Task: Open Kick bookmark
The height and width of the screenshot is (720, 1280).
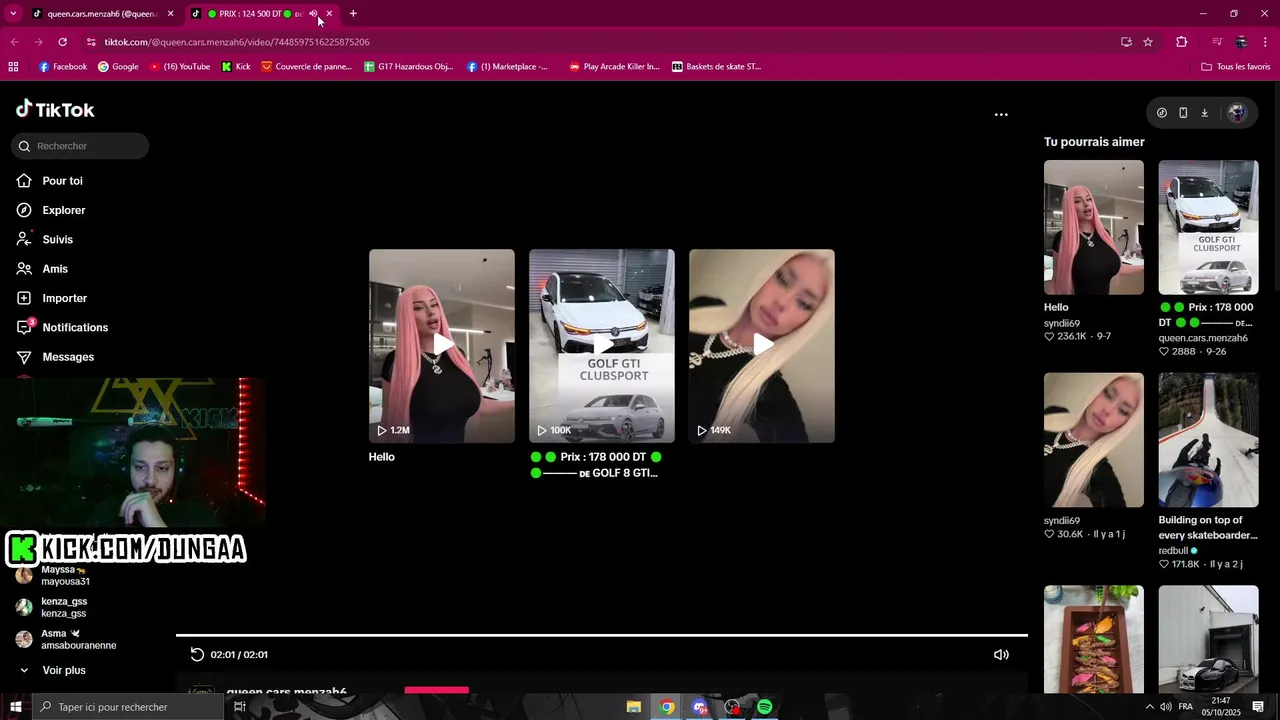Action: pos(236,67)
